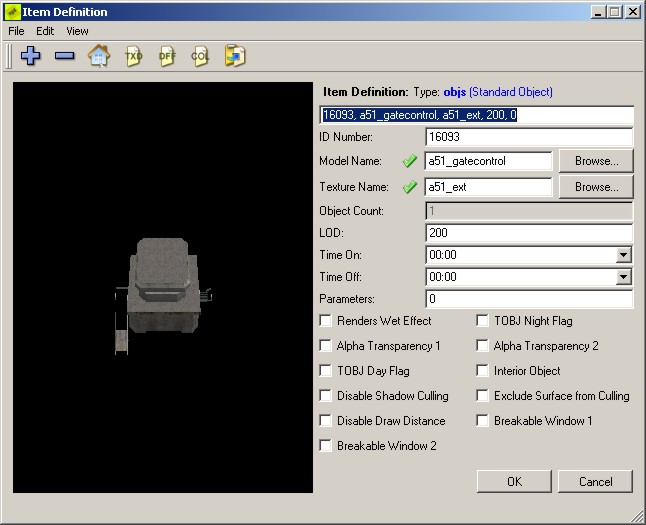Close the Item Definition window
Screen dimensions: 646x525
click(632, 12)
